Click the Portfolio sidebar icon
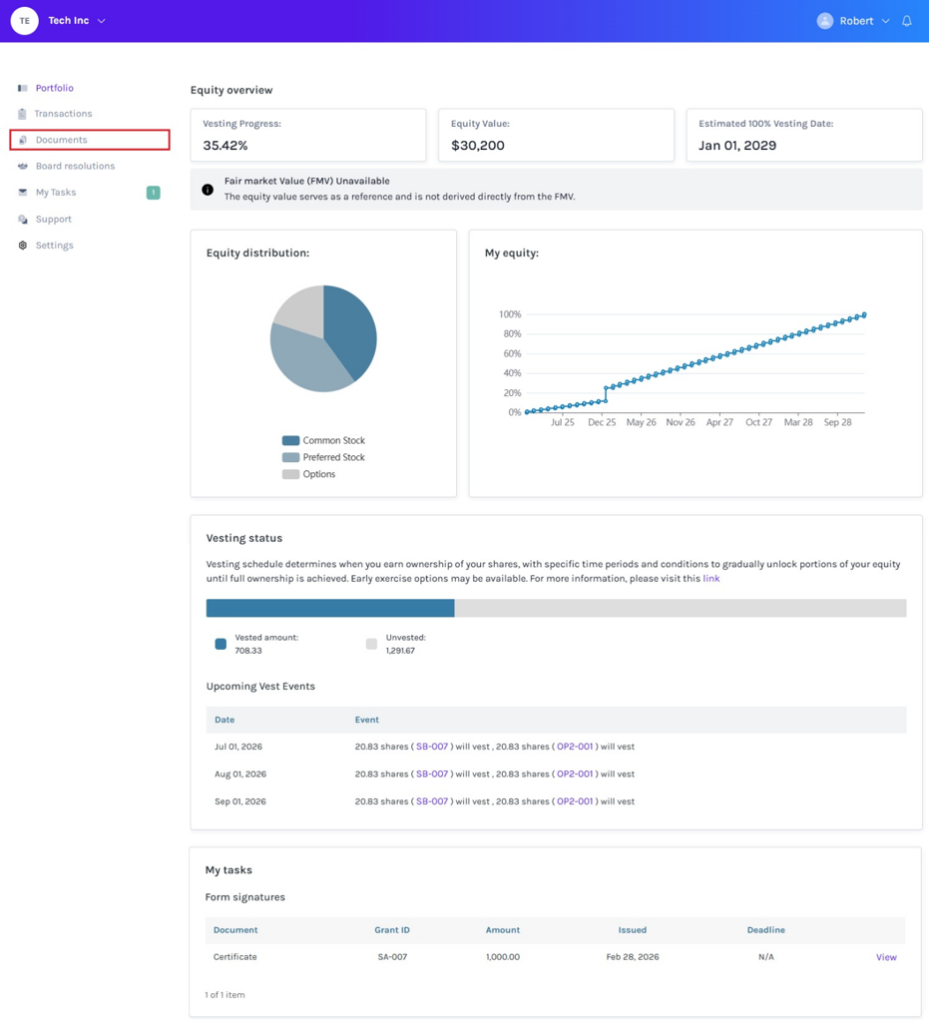The image size is (929, 1024). pos(23,88)
